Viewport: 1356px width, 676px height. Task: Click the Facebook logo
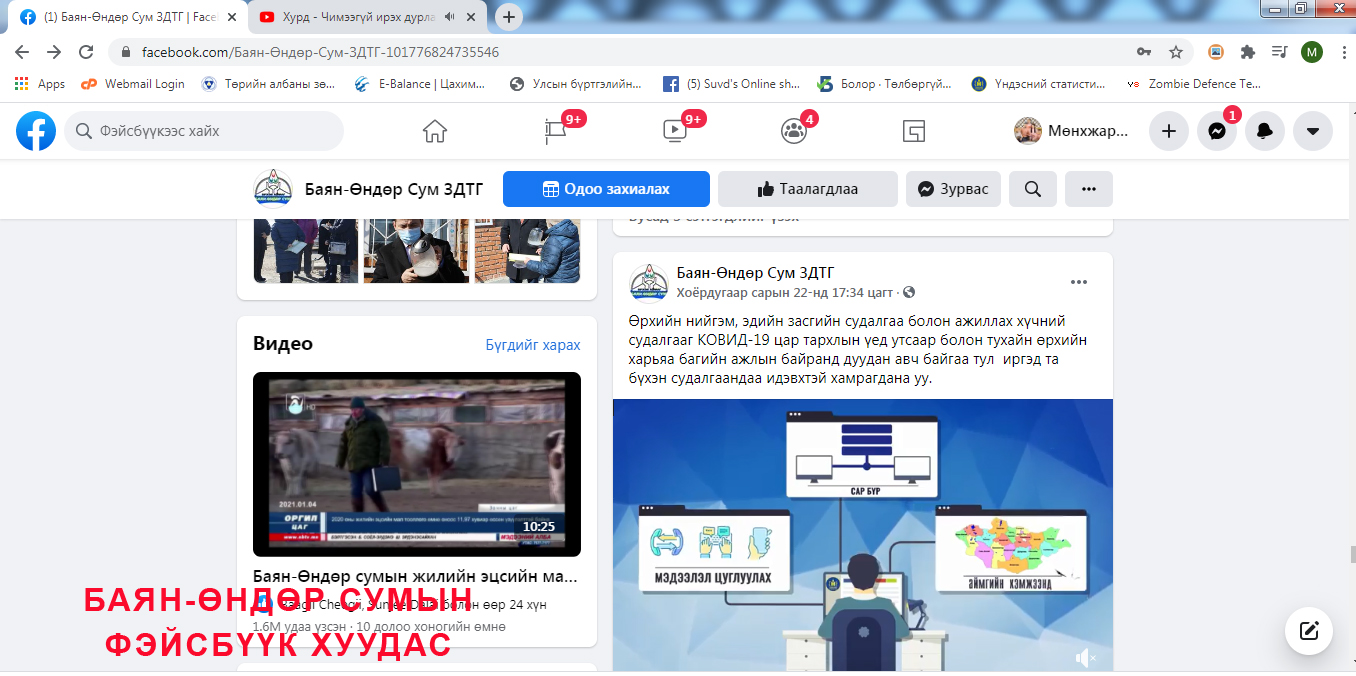point(36,131)
